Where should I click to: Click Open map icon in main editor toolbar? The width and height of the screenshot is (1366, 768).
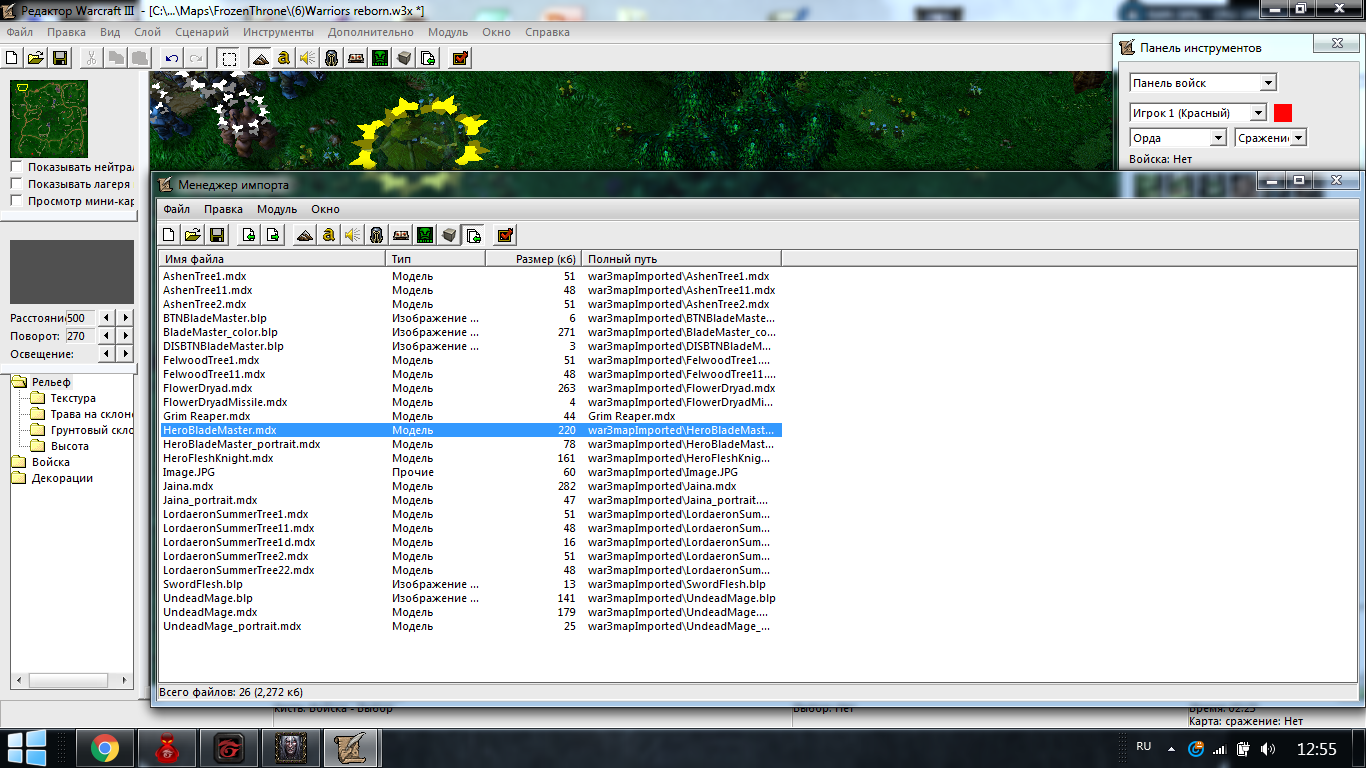(x=36, y=58)
